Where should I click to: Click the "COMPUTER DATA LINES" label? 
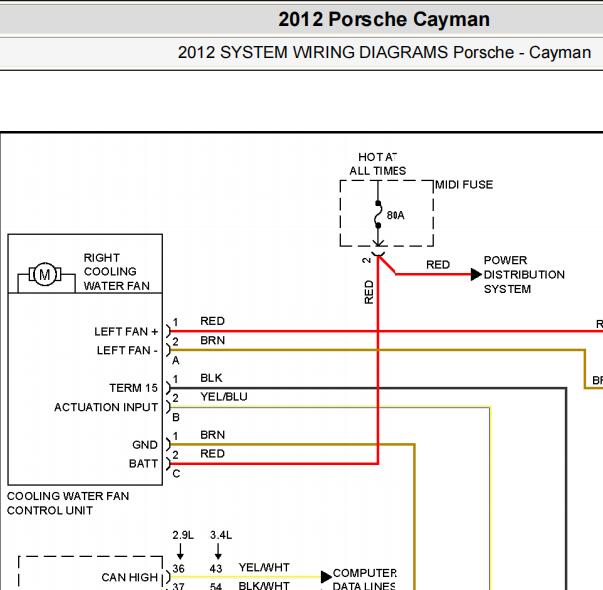click(x=365, y=579)
